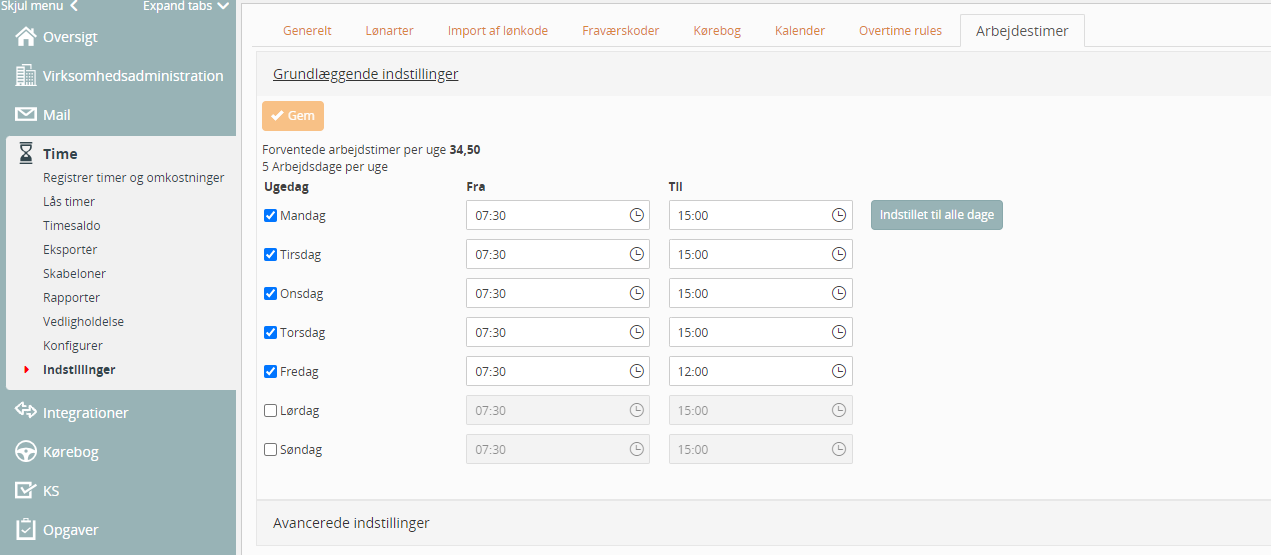Click the Integrationer arrows icon
The height and width of the screenshot is (555, 1271).
[26, 412]
